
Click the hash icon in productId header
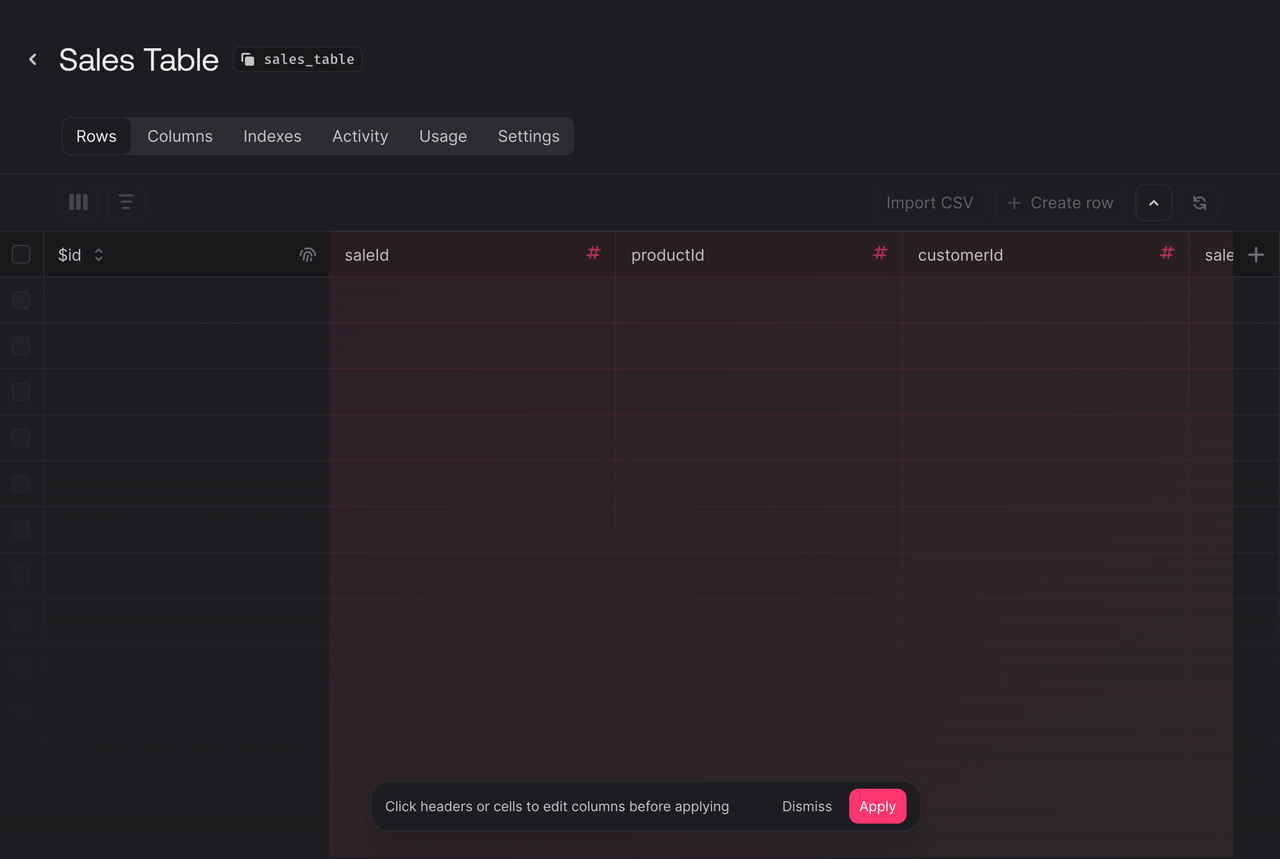click(880, 253)
